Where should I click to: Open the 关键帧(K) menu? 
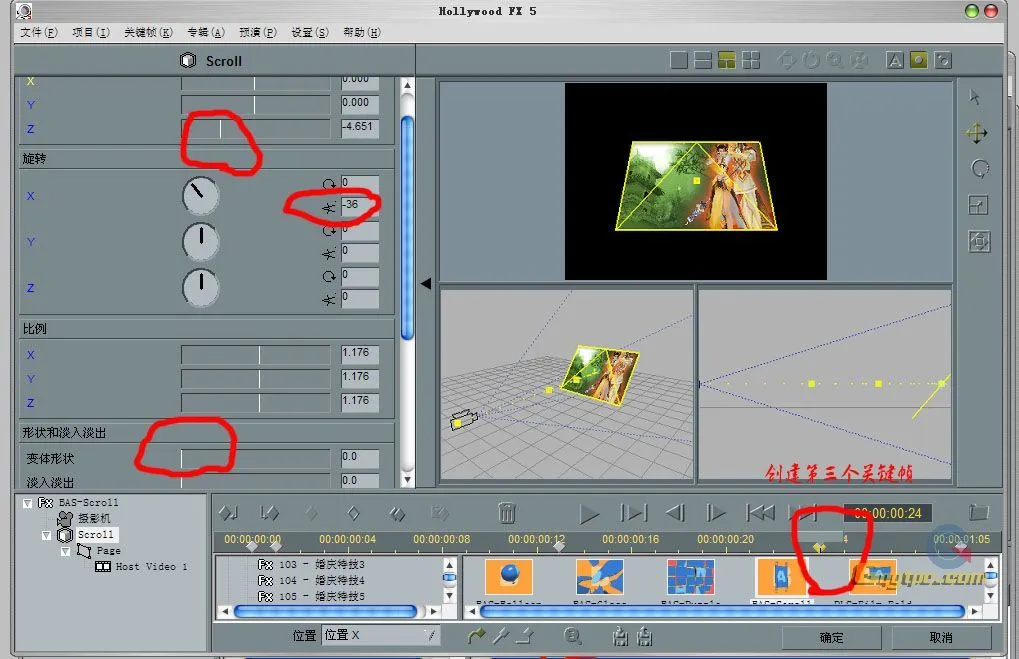coord(148,32)
